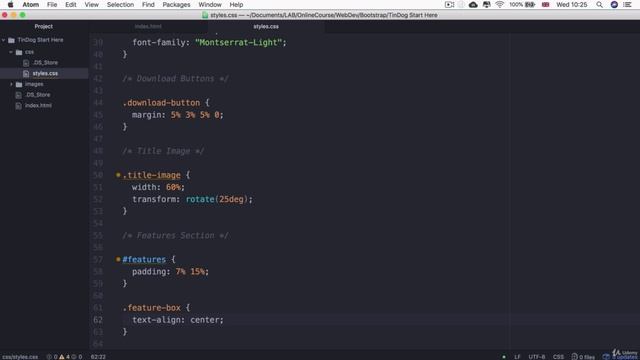Click the battery status in menu bar
Viewport: 640px width, 360px height.
522,4
